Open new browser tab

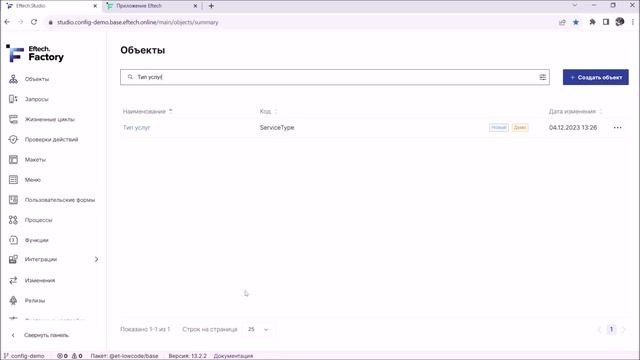click(211, 6)
